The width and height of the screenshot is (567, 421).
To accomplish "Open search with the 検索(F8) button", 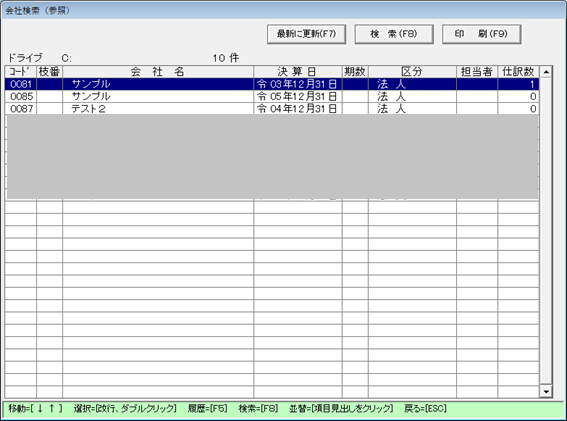I will pos(394,34).
